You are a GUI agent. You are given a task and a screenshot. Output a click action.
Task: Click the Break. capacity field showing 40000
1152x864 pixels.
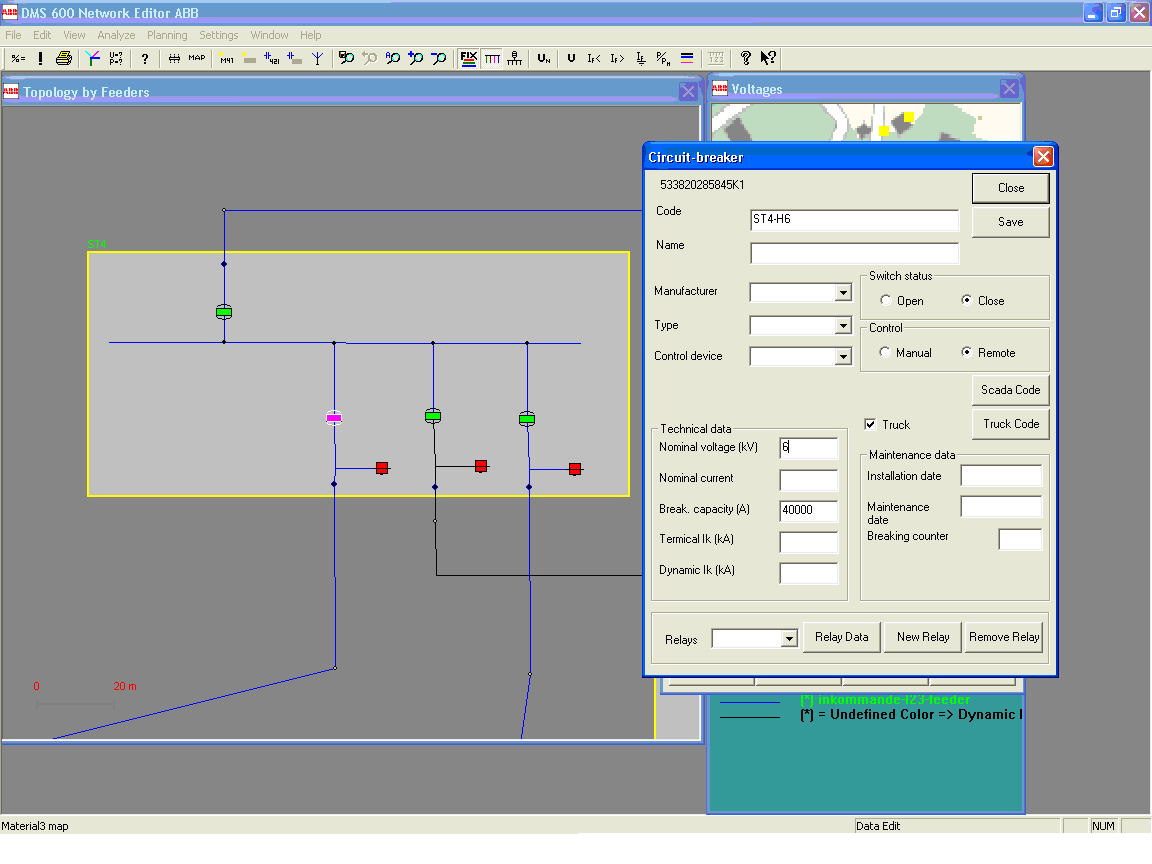[808, 510]
